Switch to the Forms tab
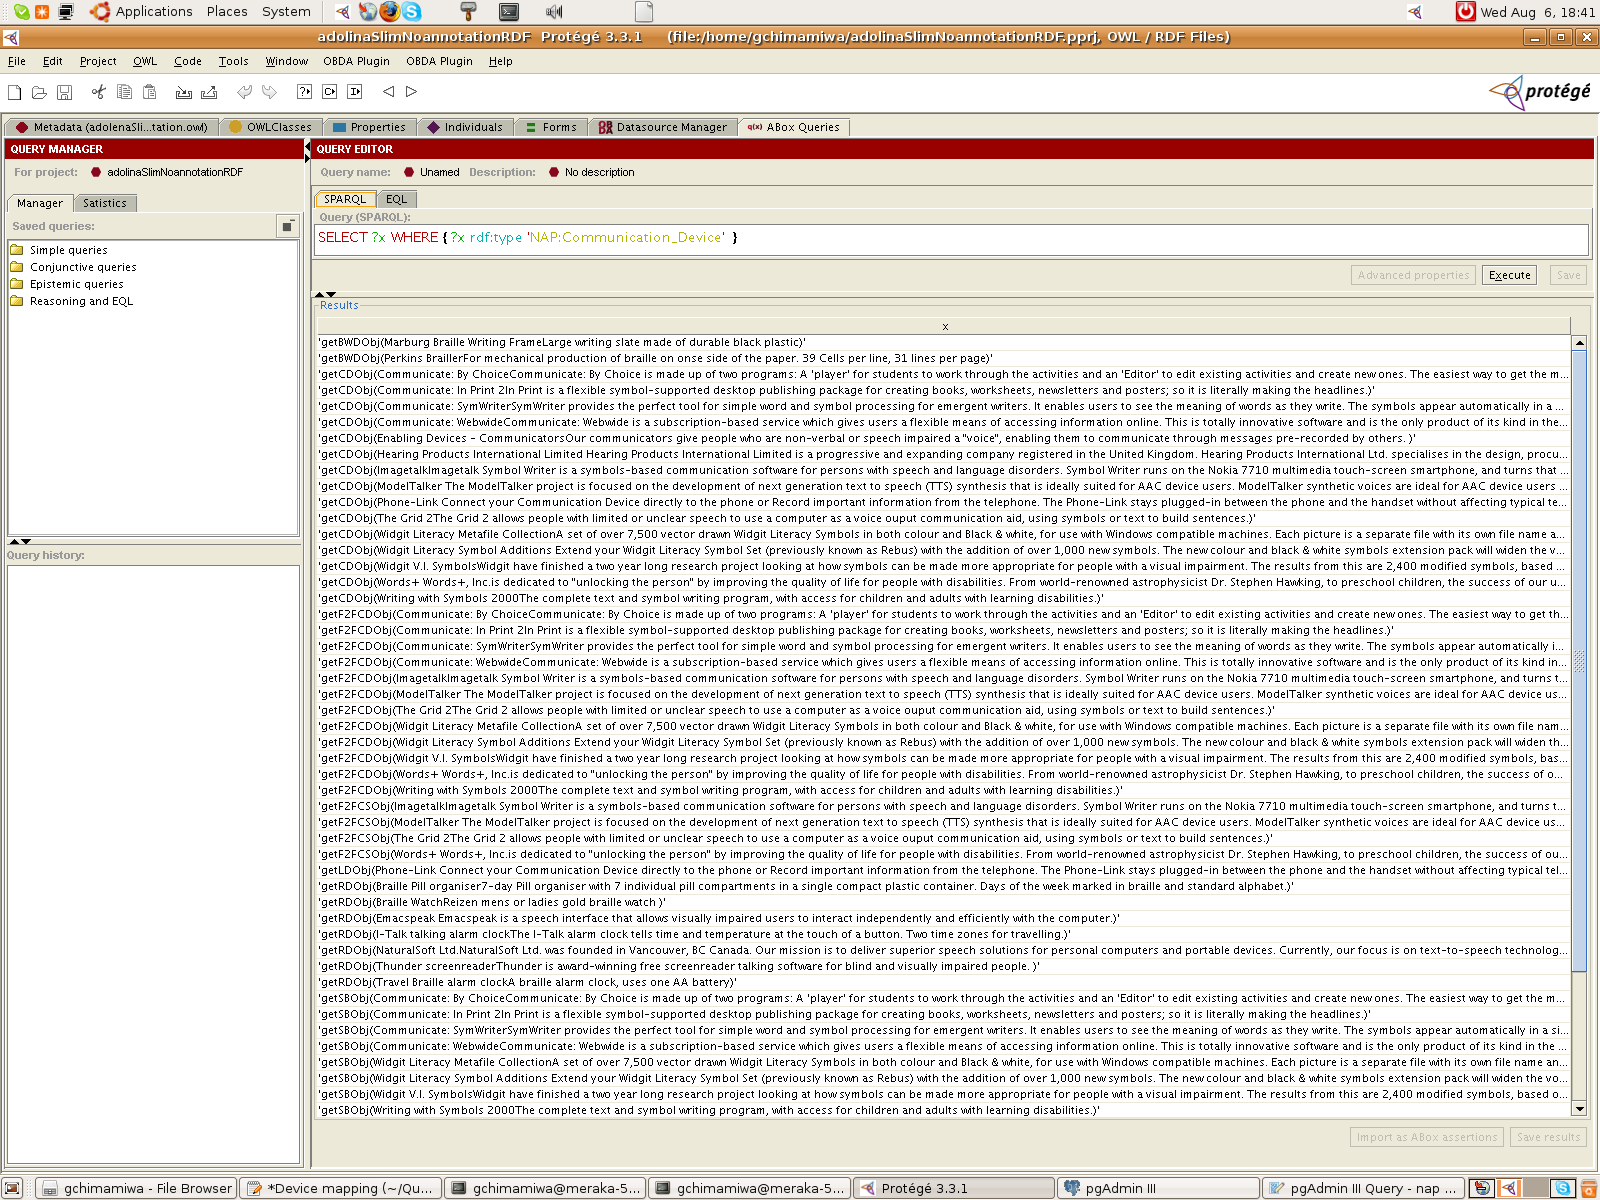 (552, 127)
